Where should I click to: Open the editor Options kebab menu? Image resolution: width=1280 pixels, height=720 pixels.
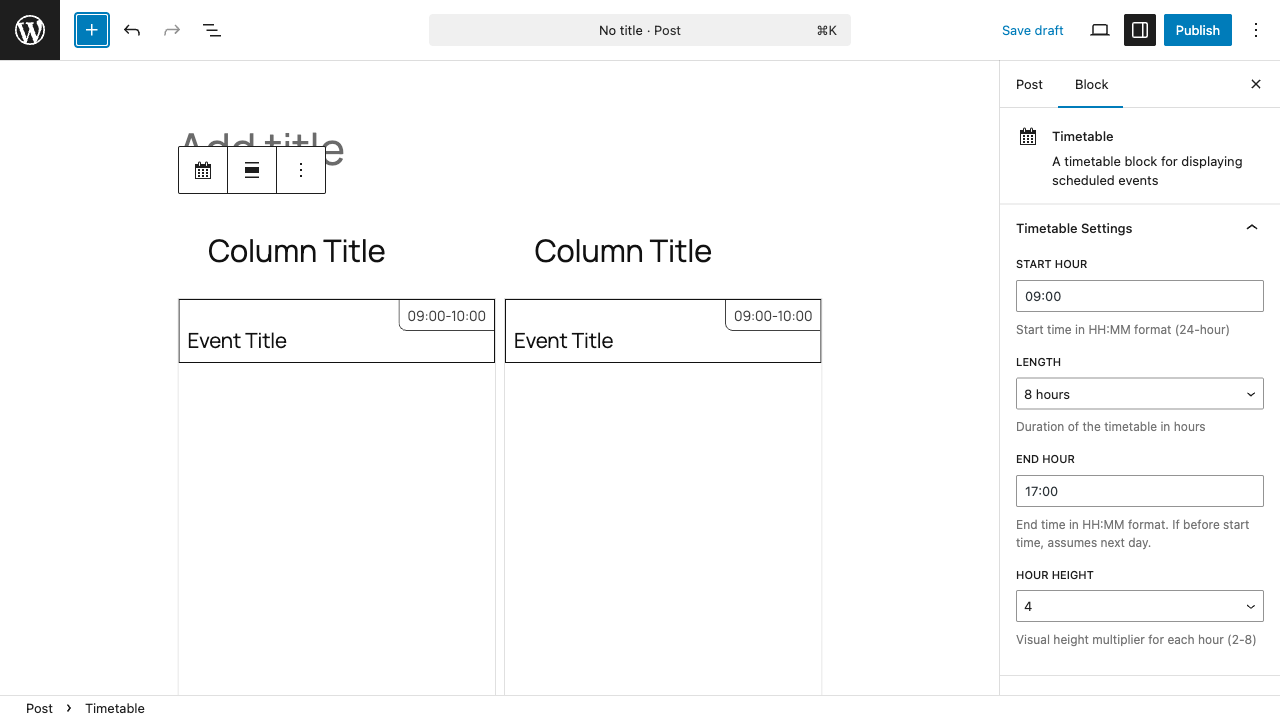[1256, 30]
